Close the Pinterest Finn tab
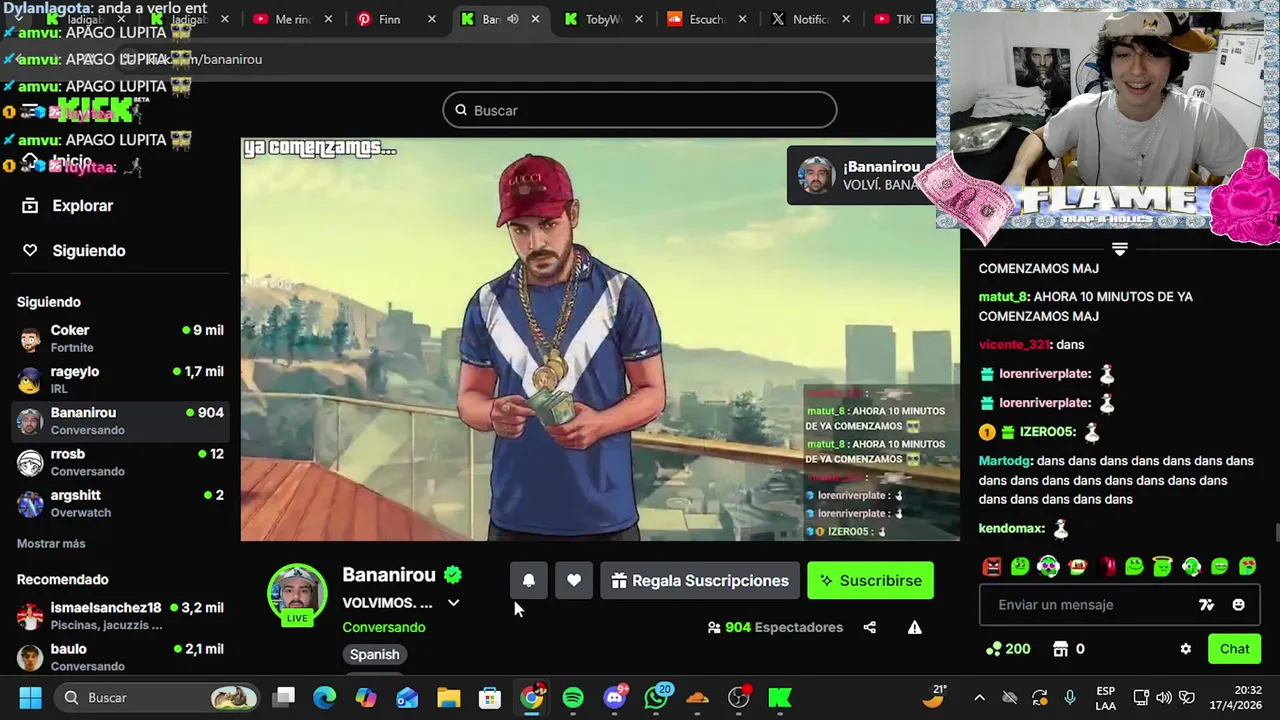The height and width of the screenshot is (720, 1280). 432,19
